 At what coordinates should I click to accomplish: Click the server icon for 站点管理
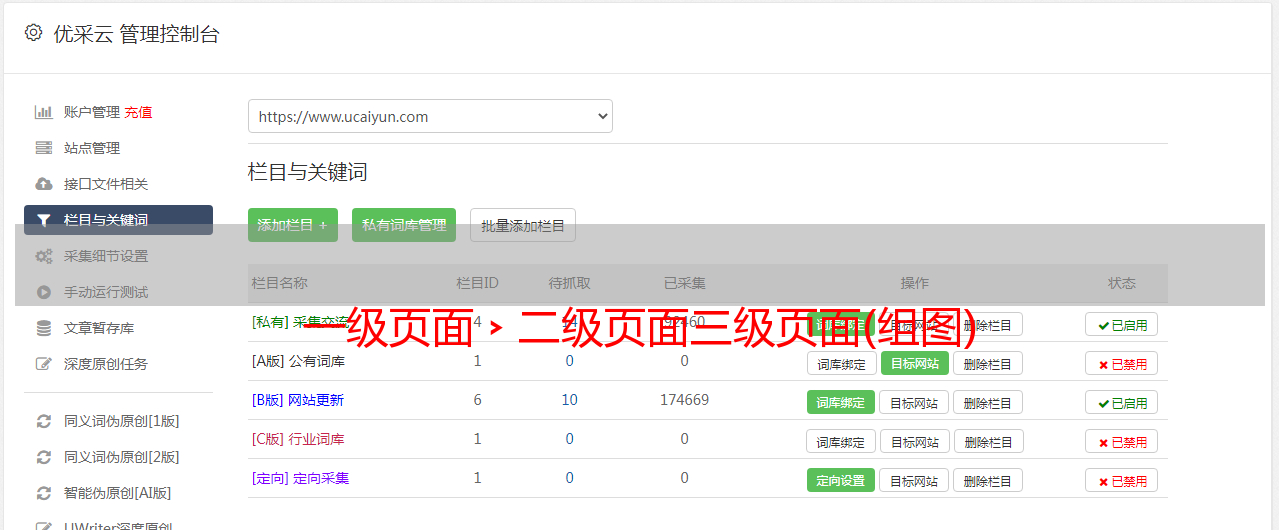coord(43,148)
